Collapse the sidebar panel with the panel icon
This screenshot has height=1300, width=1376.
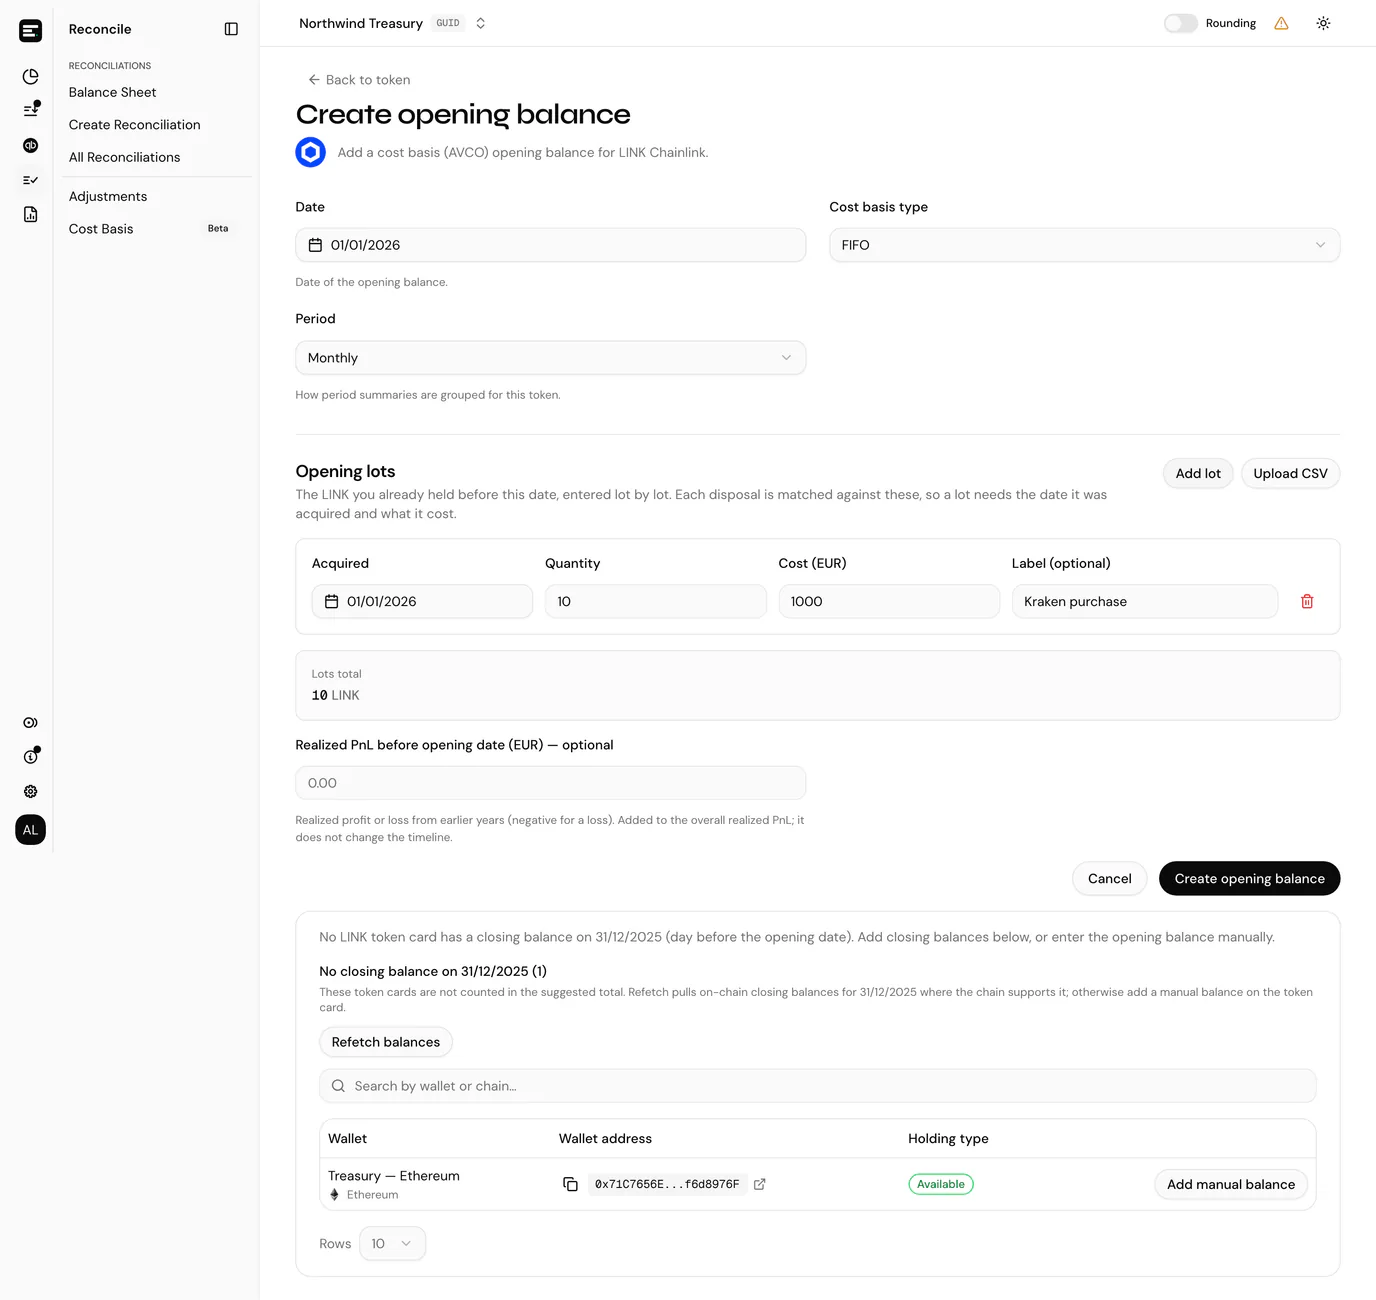pyautogui.click(x=231, y=29)
